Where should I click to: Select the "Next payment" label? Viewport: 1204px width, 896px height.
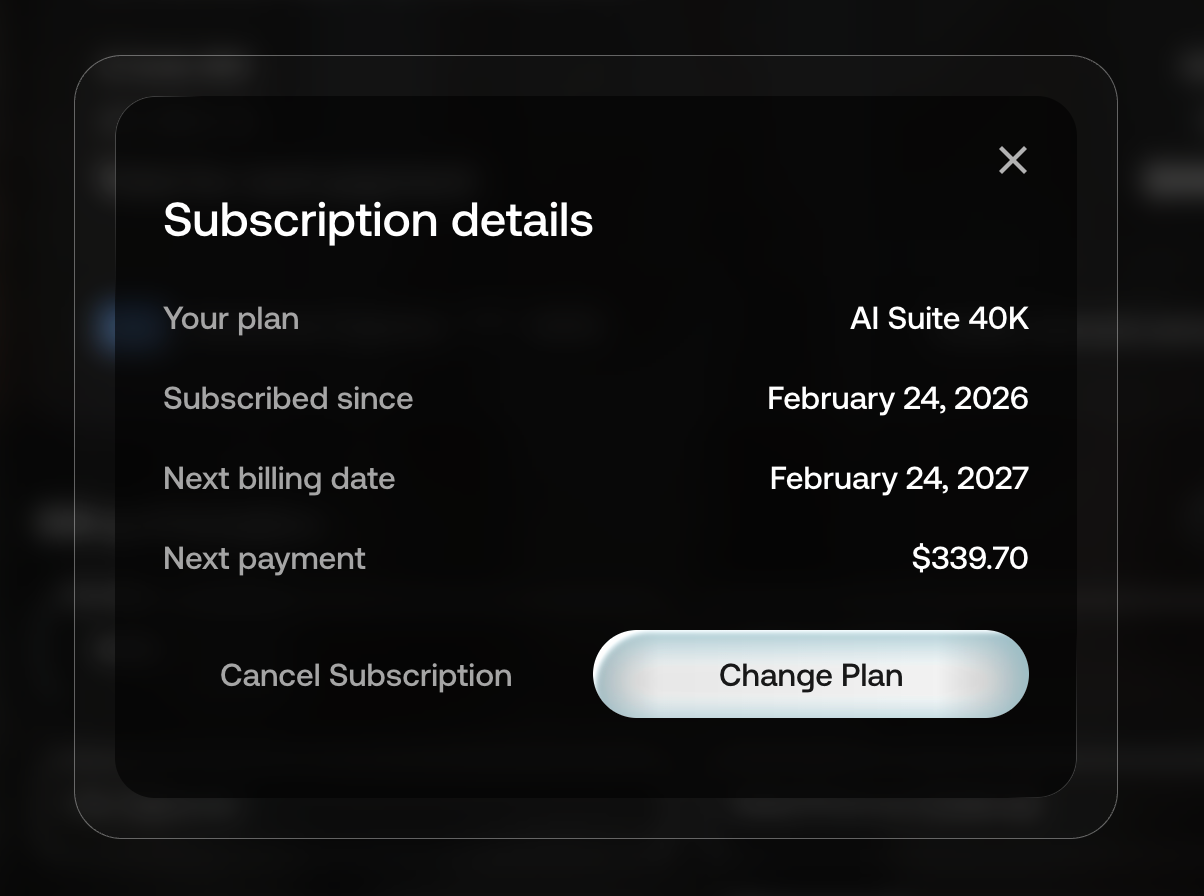pyautogui.click(x=264, y=558)
